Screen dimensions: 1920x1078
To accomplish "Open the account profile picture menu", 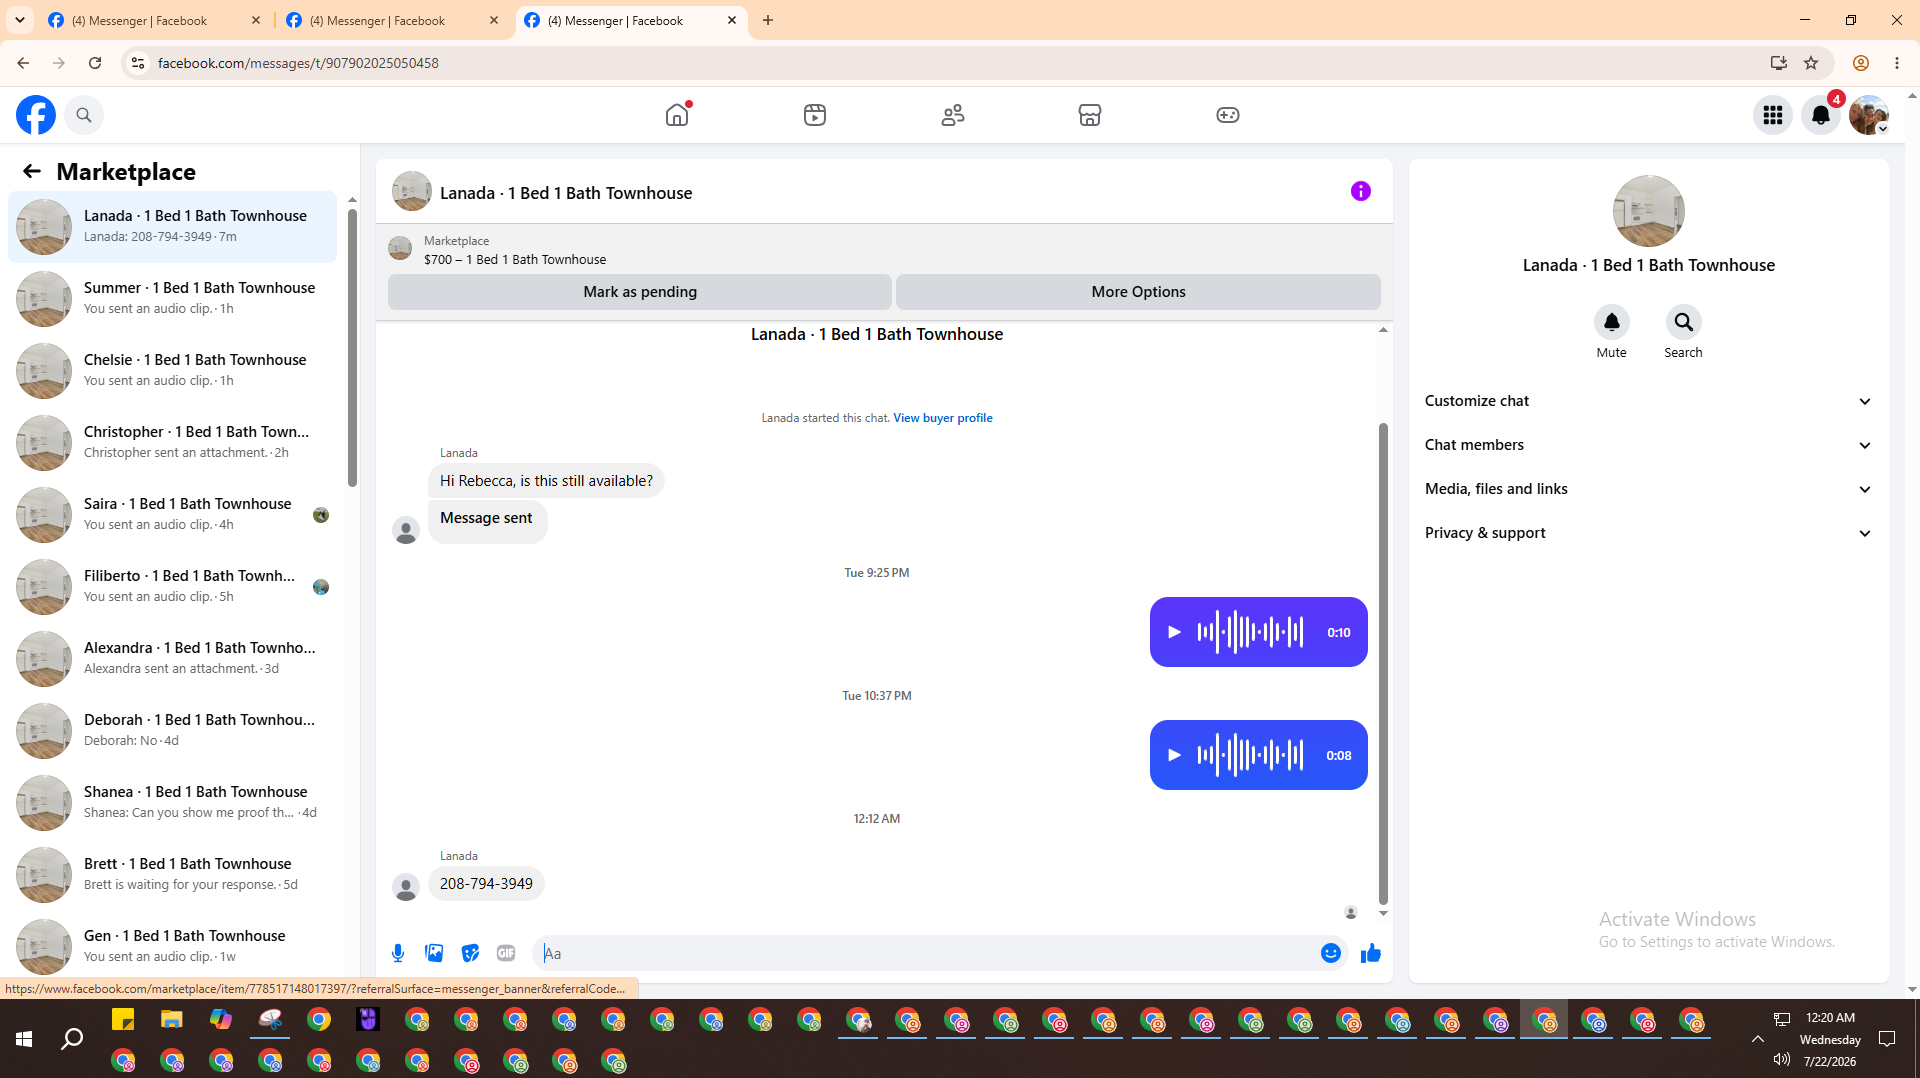I will point(1868,115).
